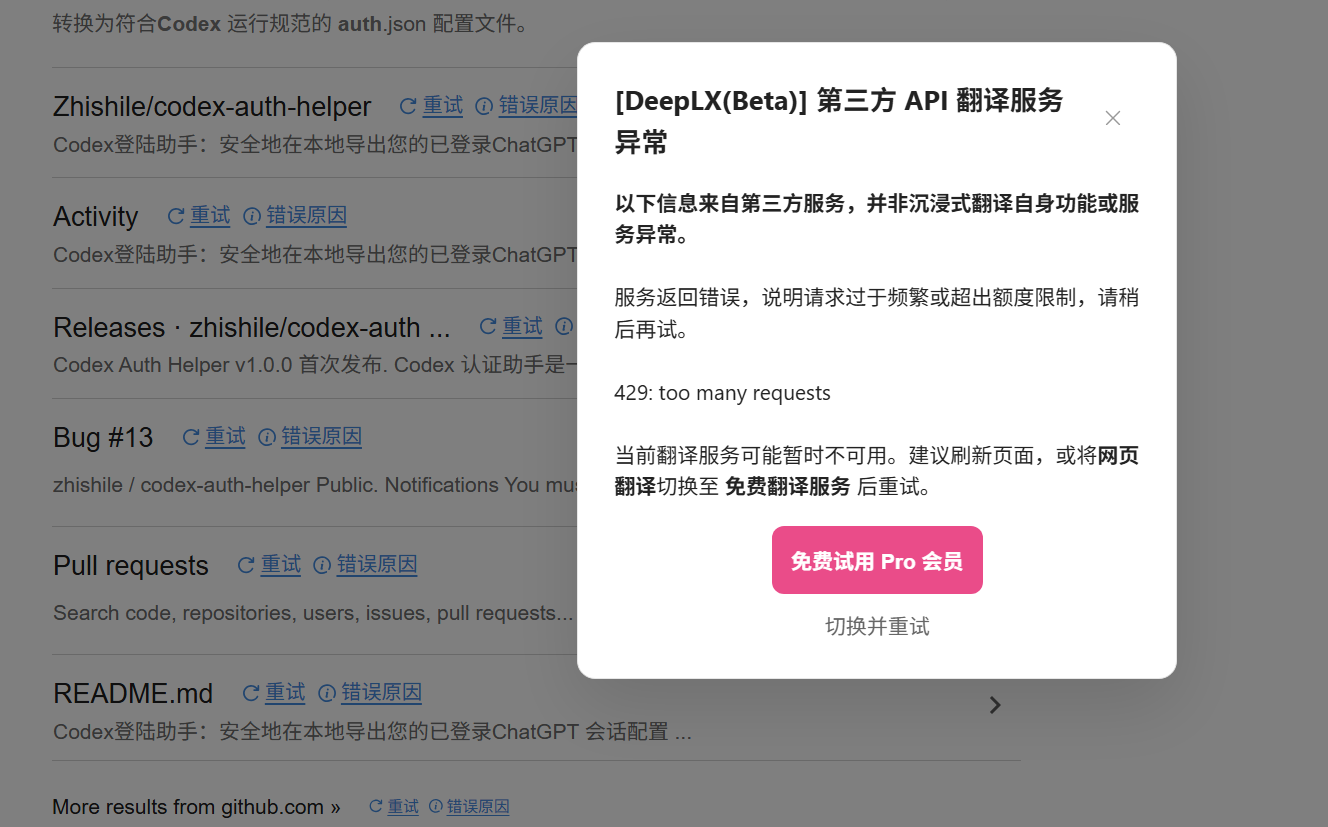Click the Codex登陆助手 snippet under README.md

point(372,731)
